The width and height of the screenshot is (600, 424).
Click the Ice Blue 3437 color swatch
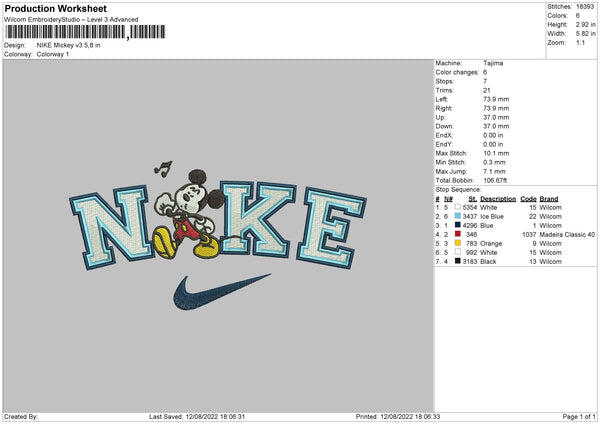click(x=457, y=216)
